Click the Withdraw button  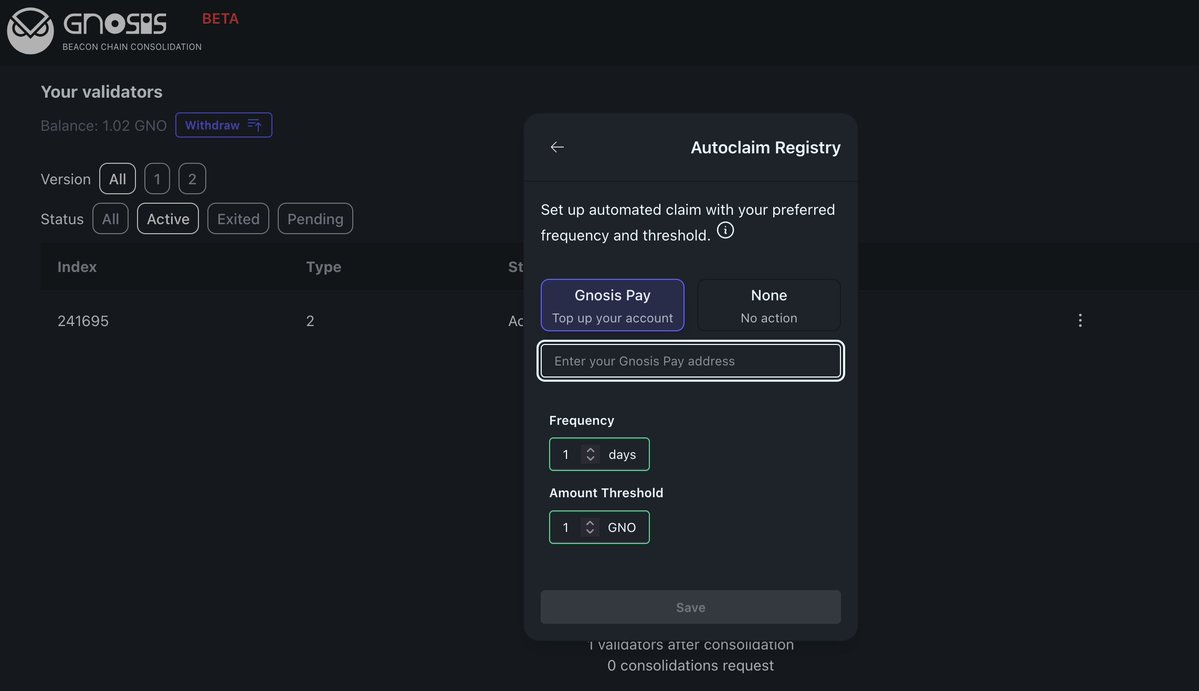[x=223, y=125]
